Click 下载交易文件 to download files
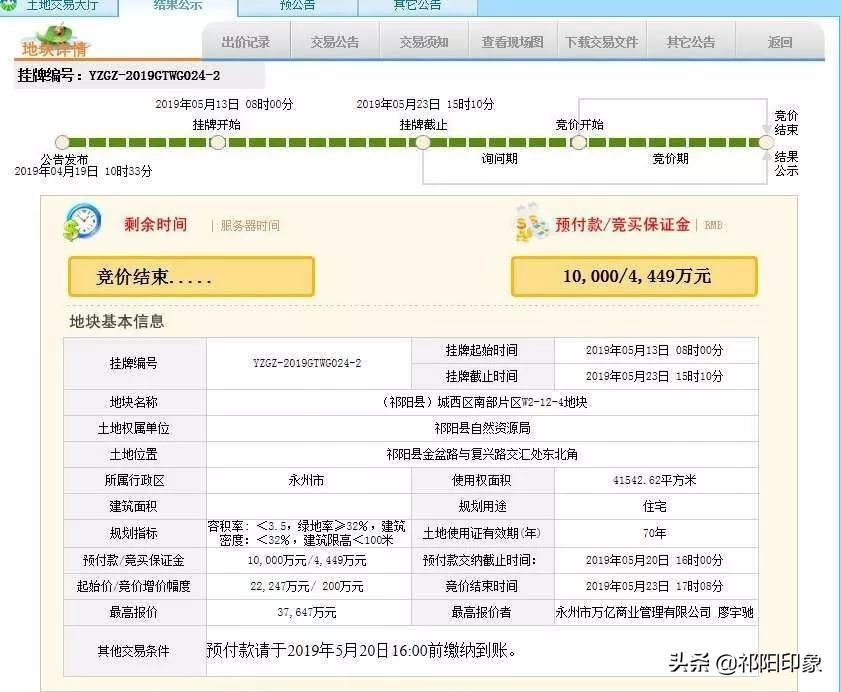This screenshot has height=692, width=841. [601, 43]
